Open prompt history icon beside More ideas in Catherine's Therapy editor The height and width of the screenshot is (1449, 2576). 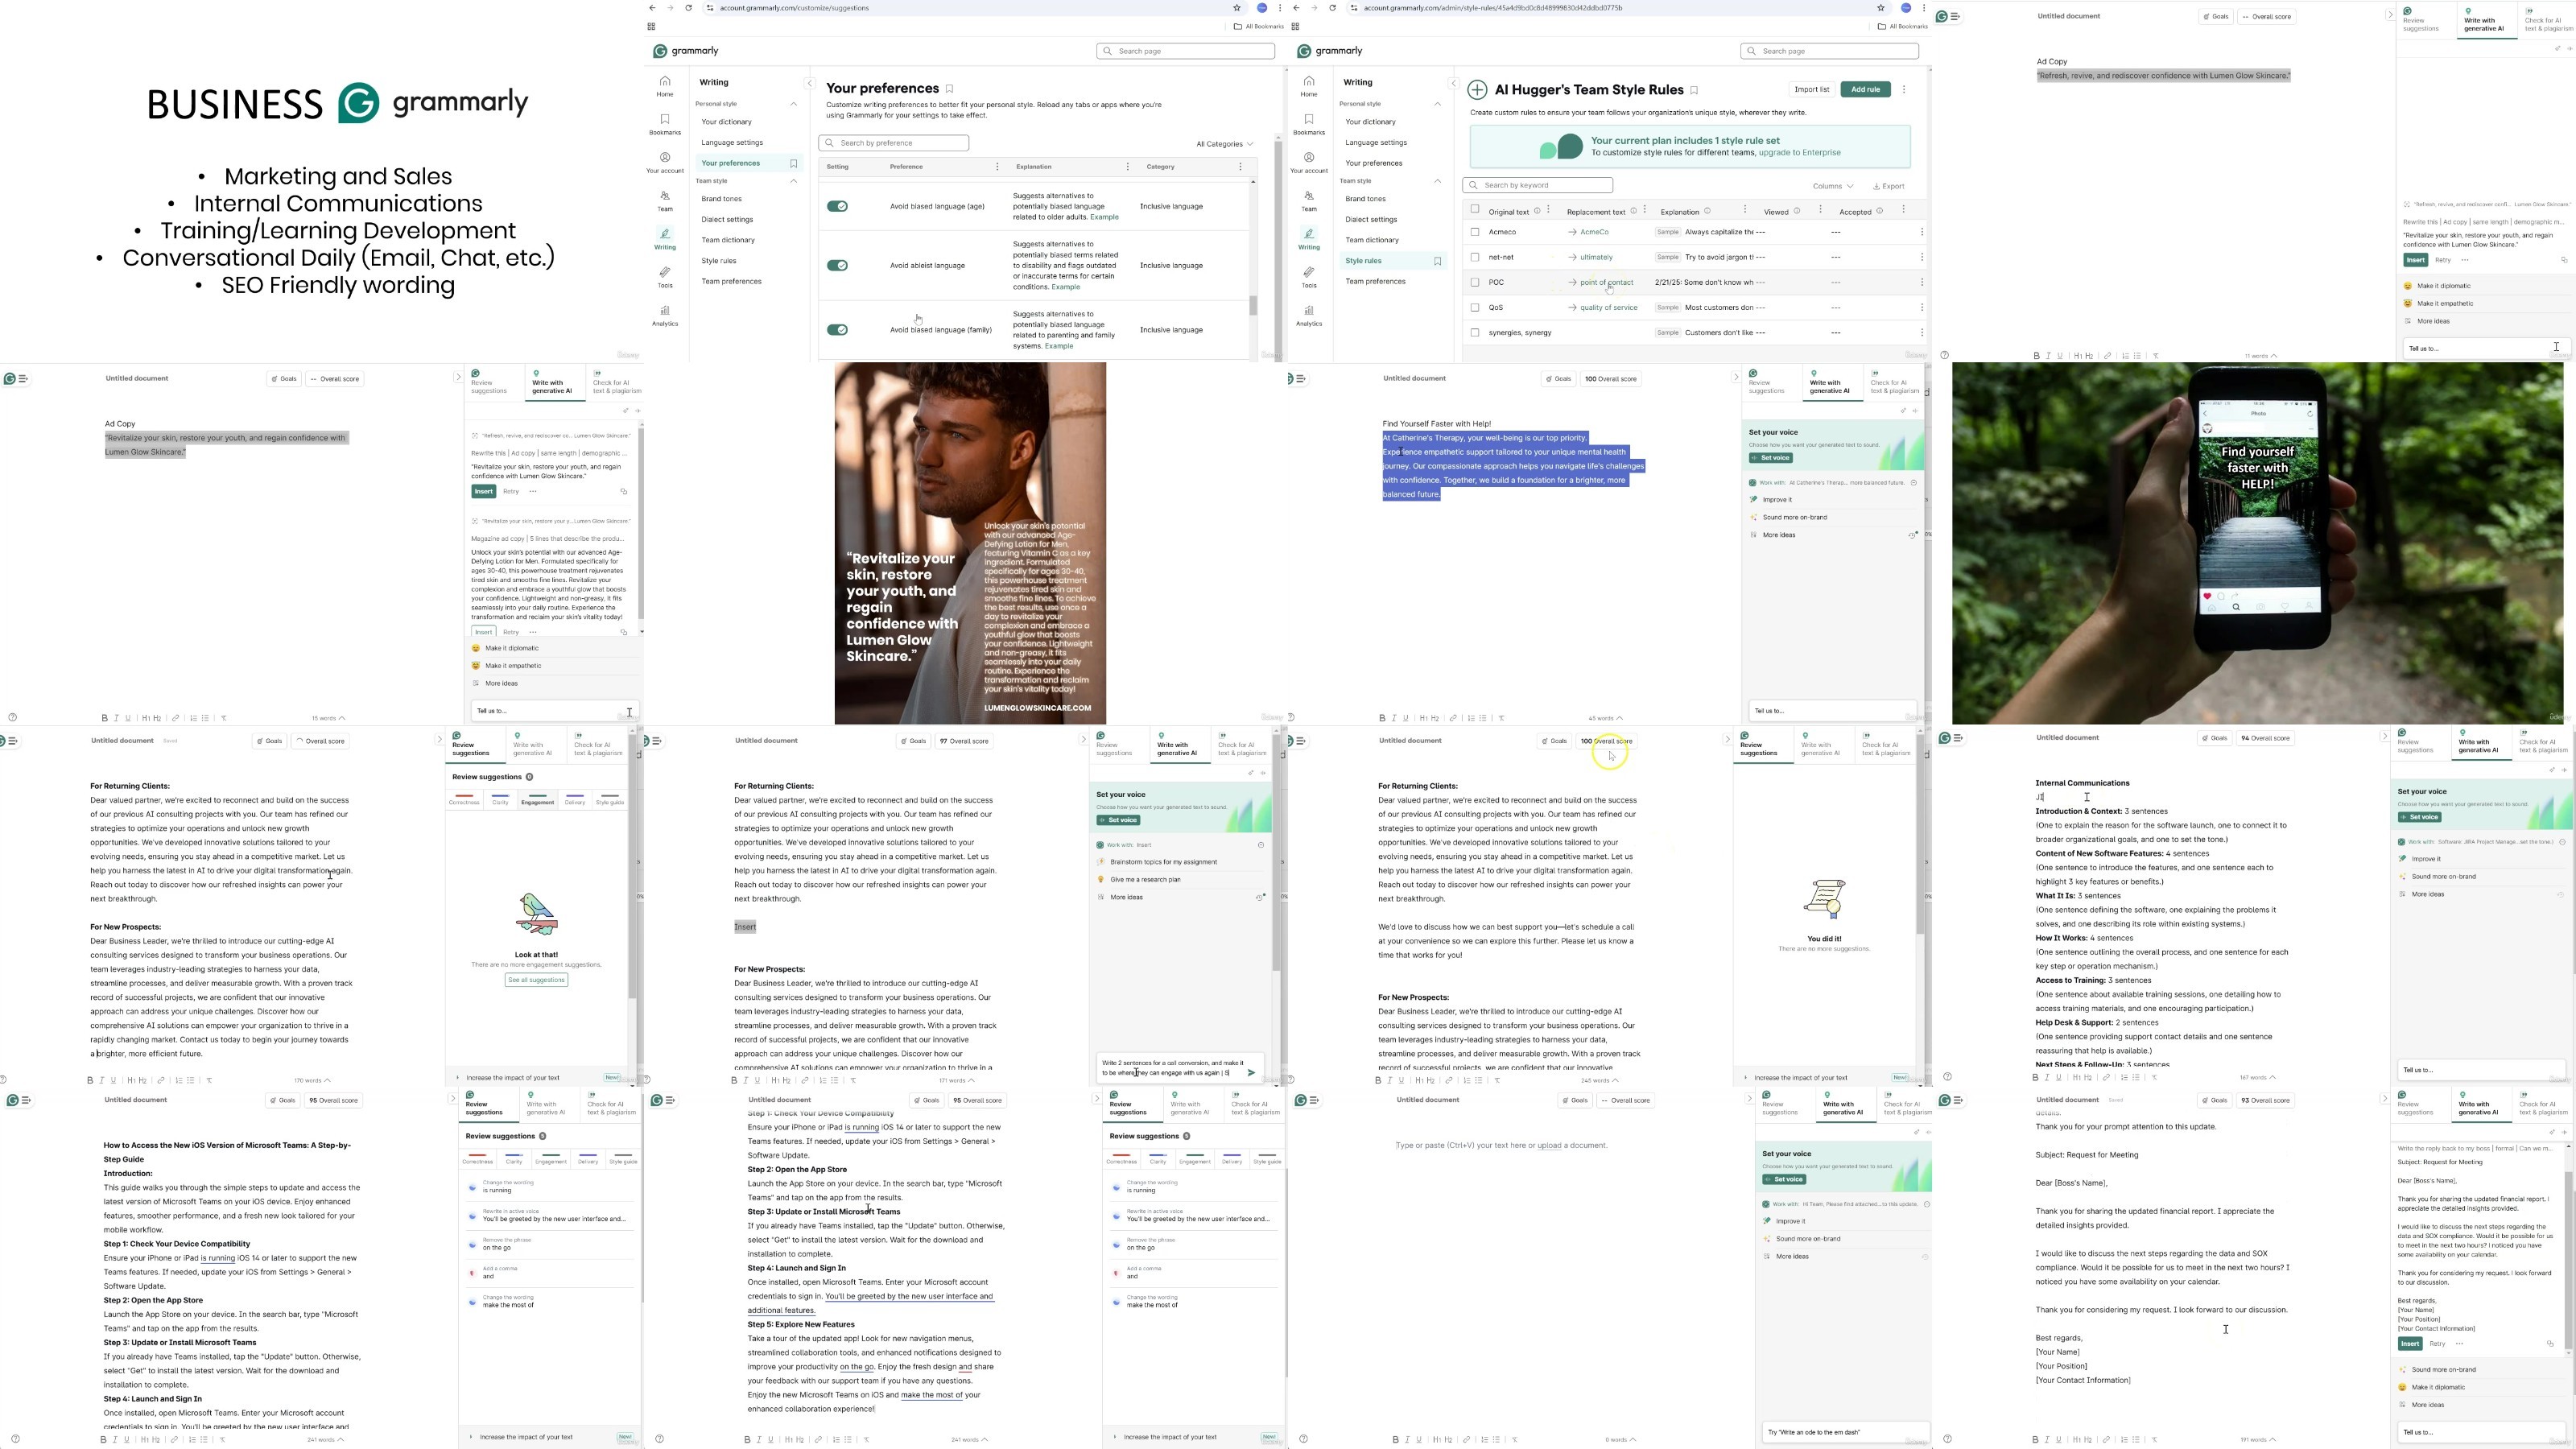(x=1912, y=535)
